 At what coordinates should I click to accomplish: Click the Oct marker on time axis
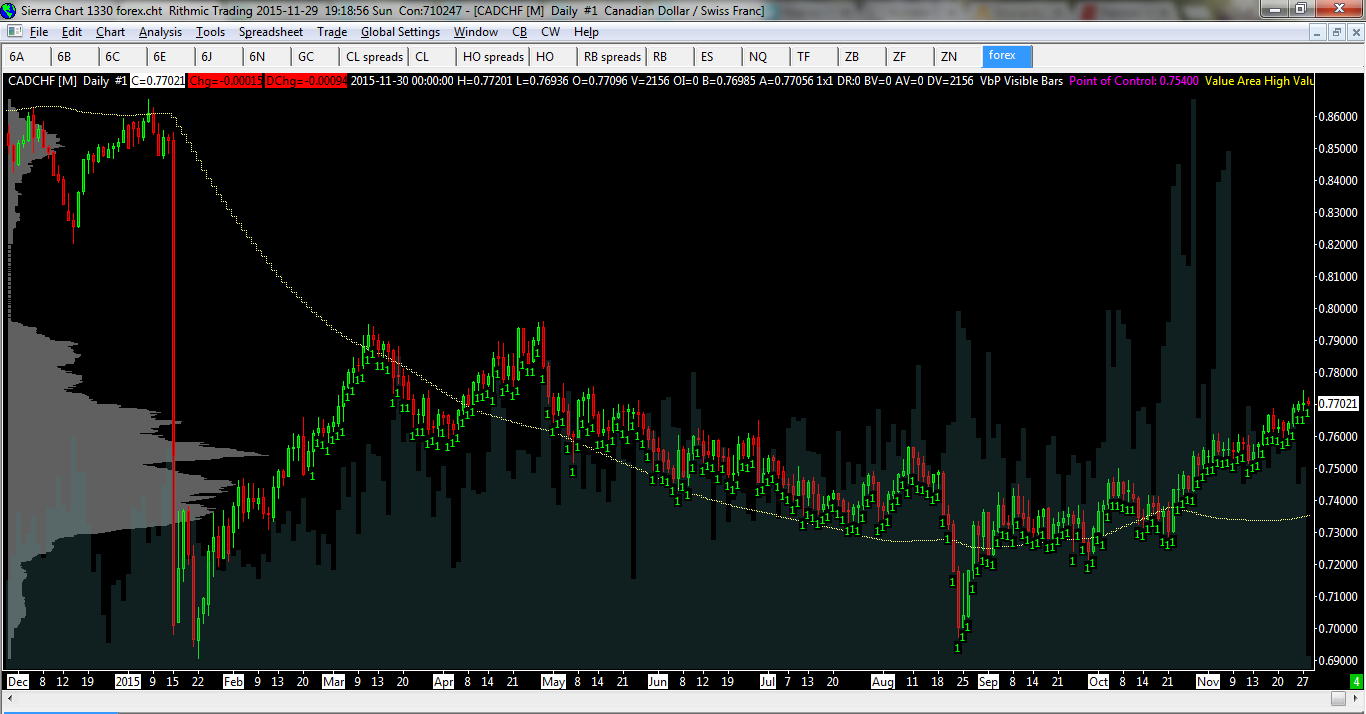[1099, 681]
